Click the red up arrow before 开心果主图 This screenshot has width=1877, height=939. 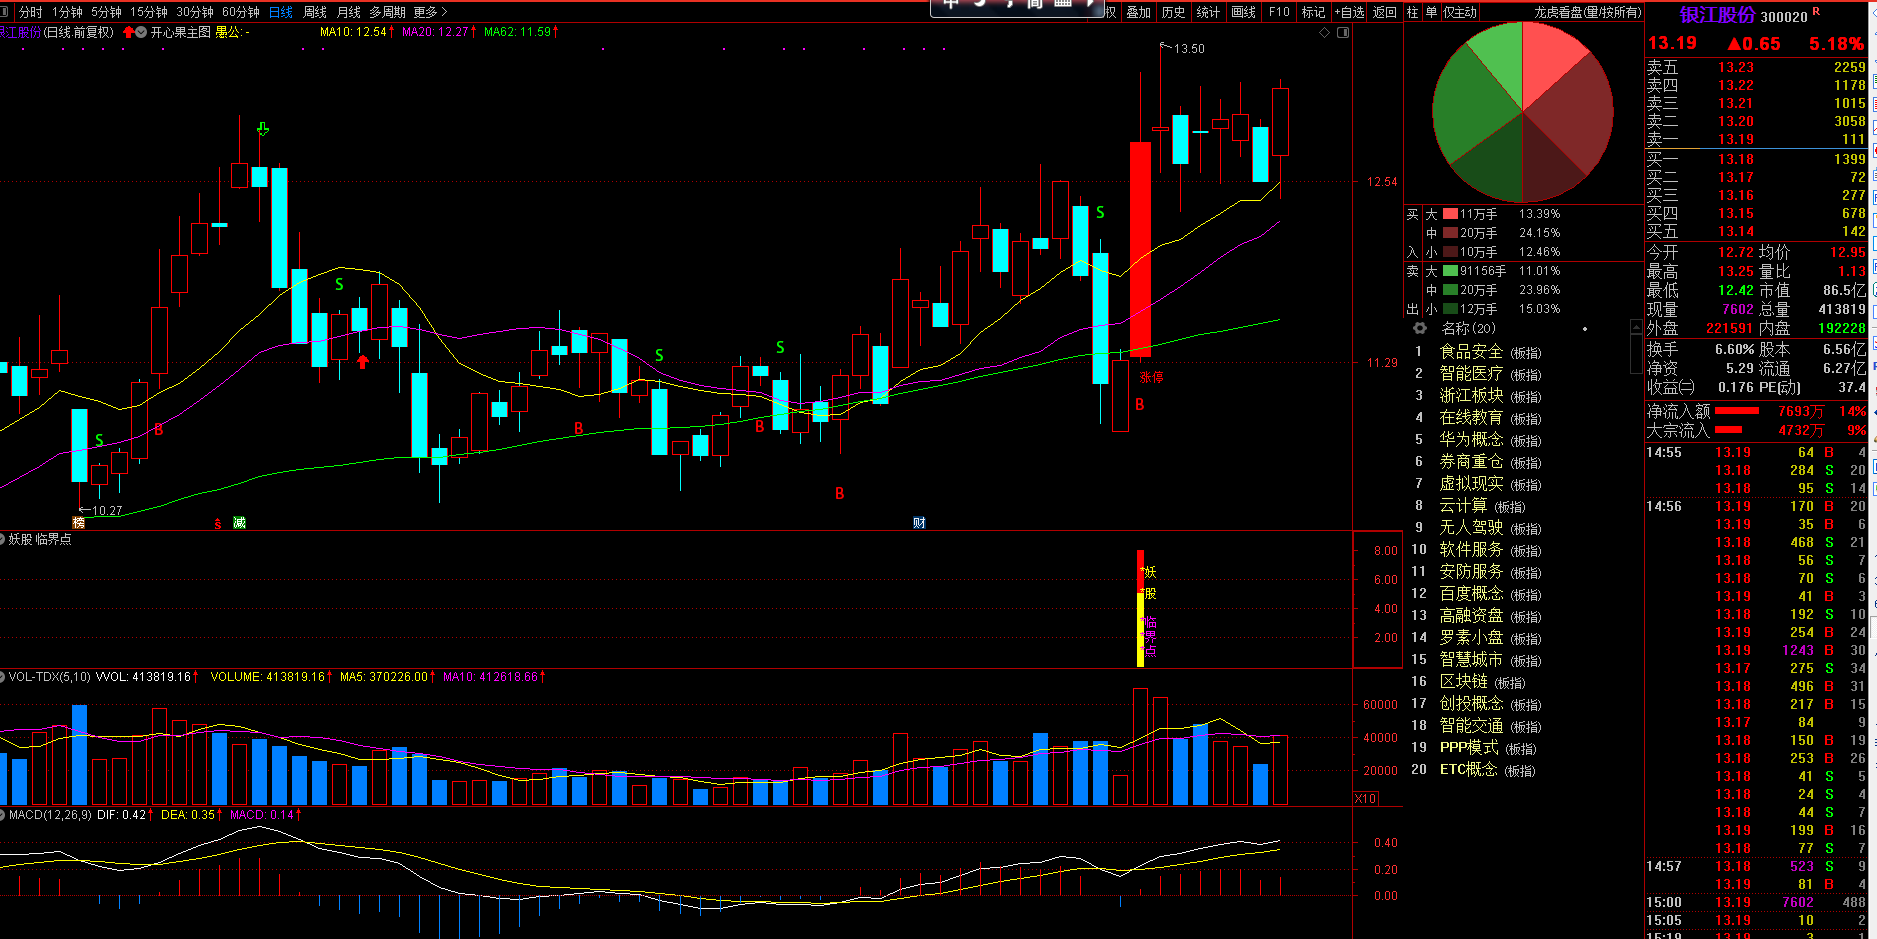(128, 32)
